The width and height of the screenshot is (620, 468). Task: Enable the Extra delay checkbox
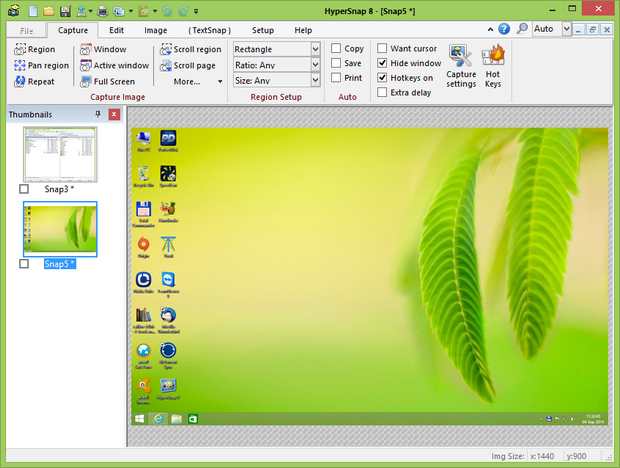coord(382,92)
